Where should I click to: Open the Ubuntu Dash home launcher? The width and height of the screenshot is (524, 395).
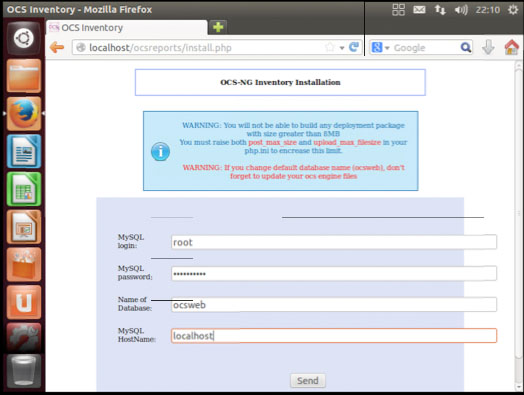click(24, 38)
